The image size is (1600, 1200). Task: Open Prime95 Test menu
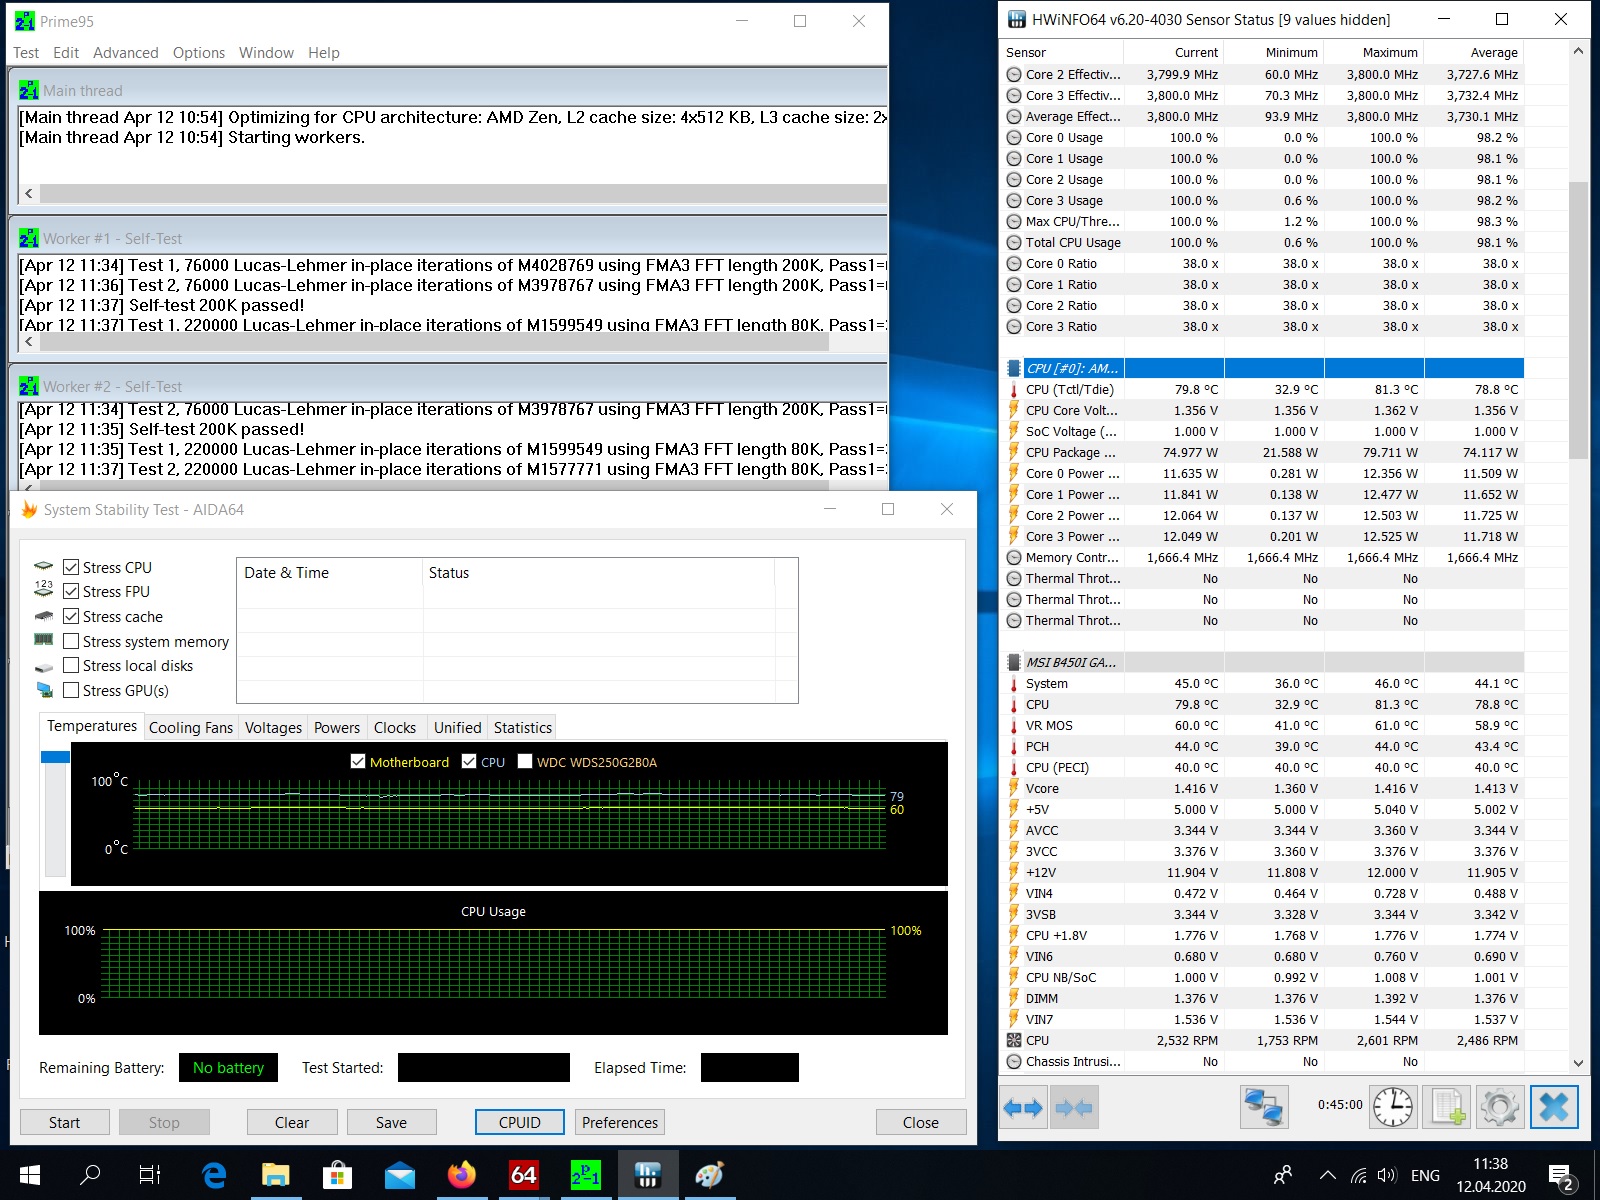[x=26, y=53]
